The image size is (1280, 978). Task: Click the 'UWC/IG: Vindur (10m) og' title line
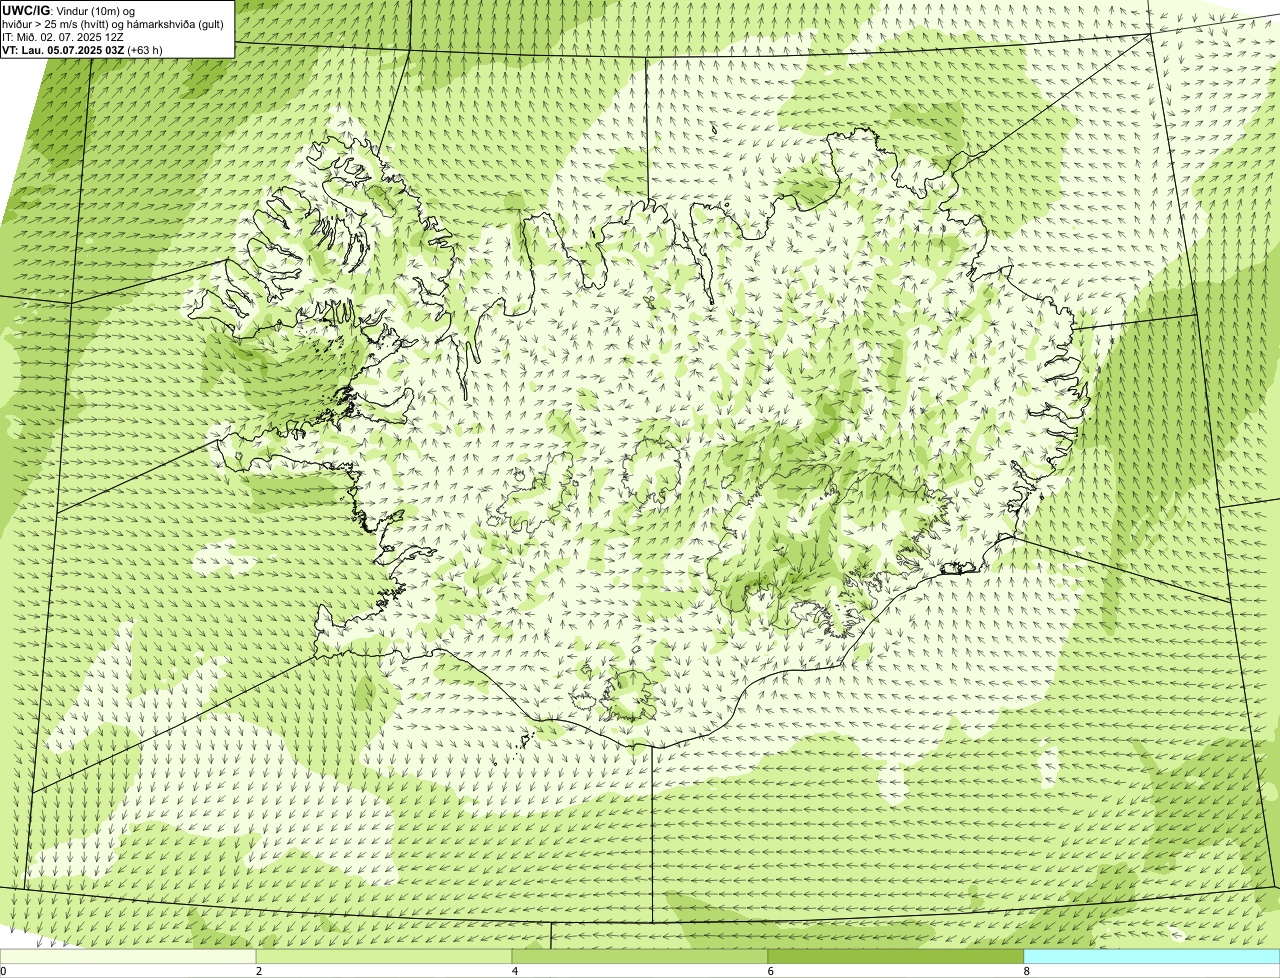coord(69,11)
